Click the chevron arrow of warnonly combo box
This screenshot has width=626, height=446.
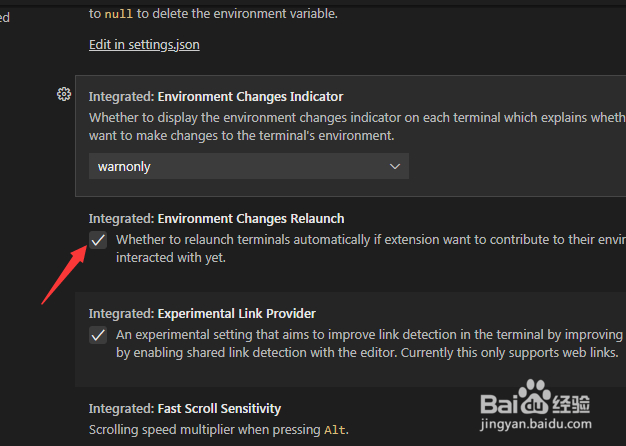(395, 167)
